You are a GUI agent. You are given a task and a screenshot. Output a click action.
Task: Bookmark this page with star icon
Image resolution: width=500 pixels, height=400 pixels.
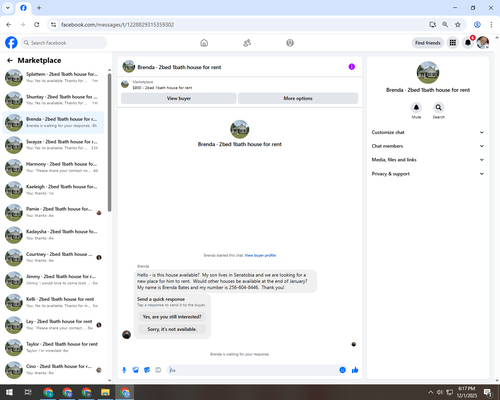coord(458,25)
